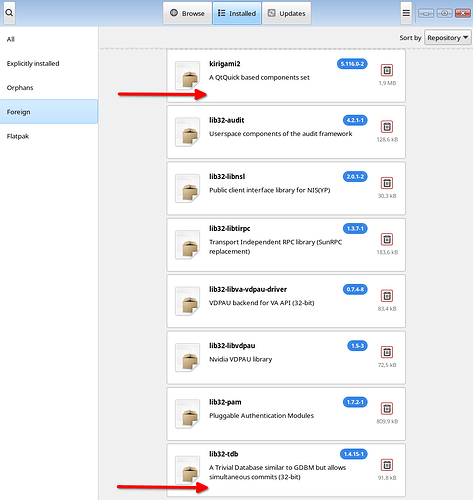The width and height of the screenshot is (473, 500).
Task: Click 'Nvidia VDPAU library' description
Action: (241, 359)
